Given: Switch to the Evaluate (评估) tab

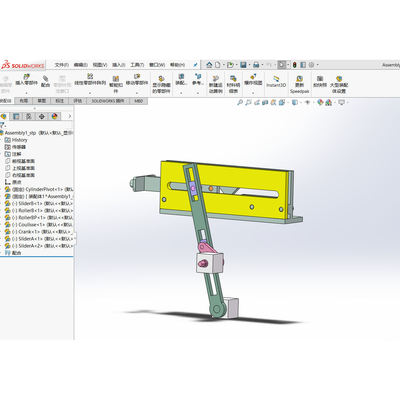Looking at the screenshot, I should coord(77,101).
